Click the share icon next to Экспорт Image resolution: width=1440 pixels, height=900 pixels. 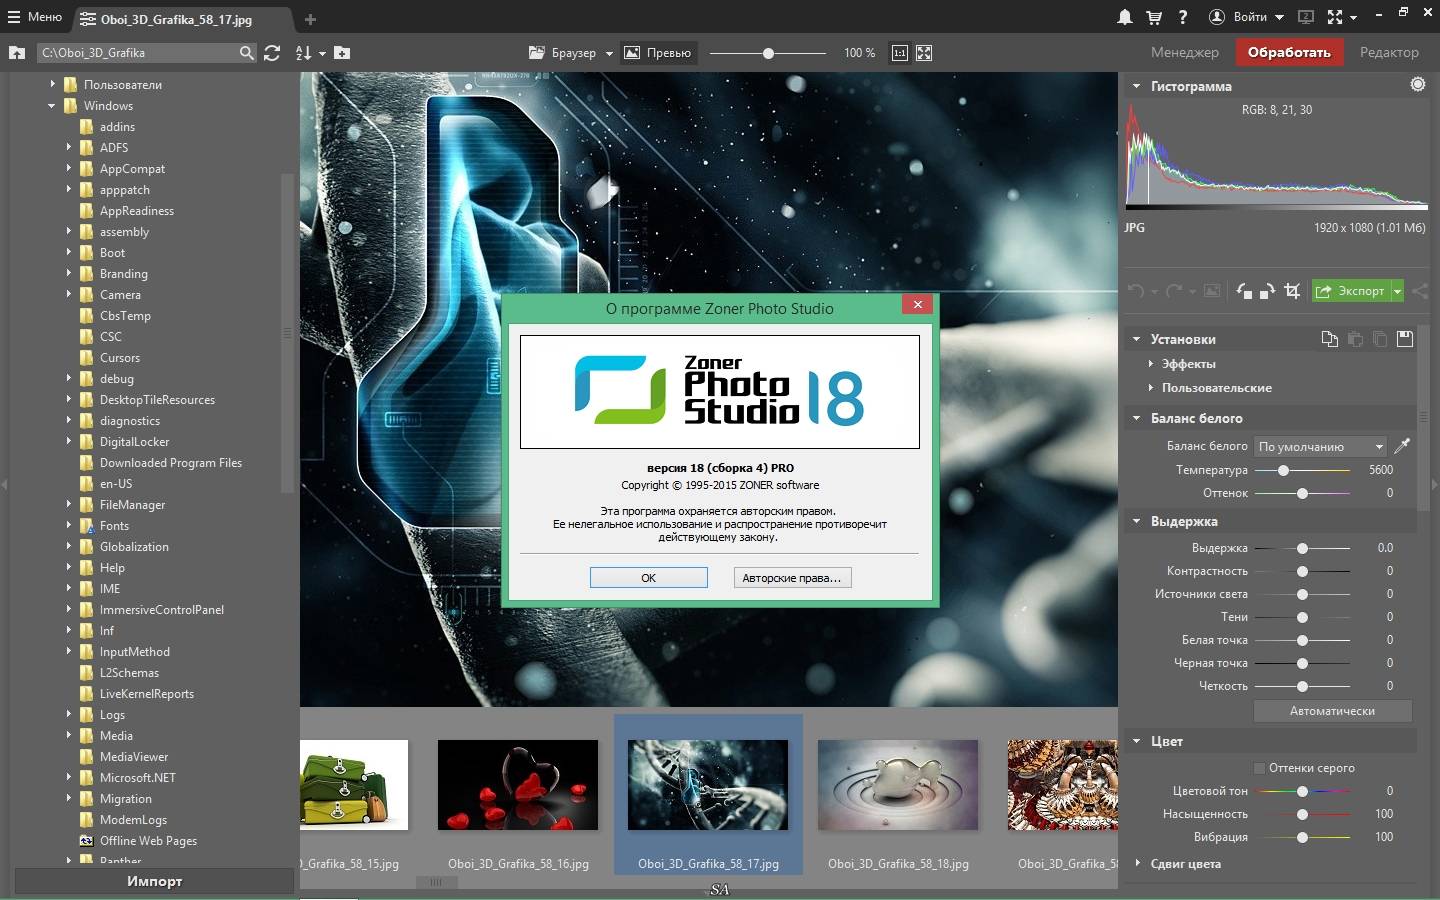tap(1419, 291)
